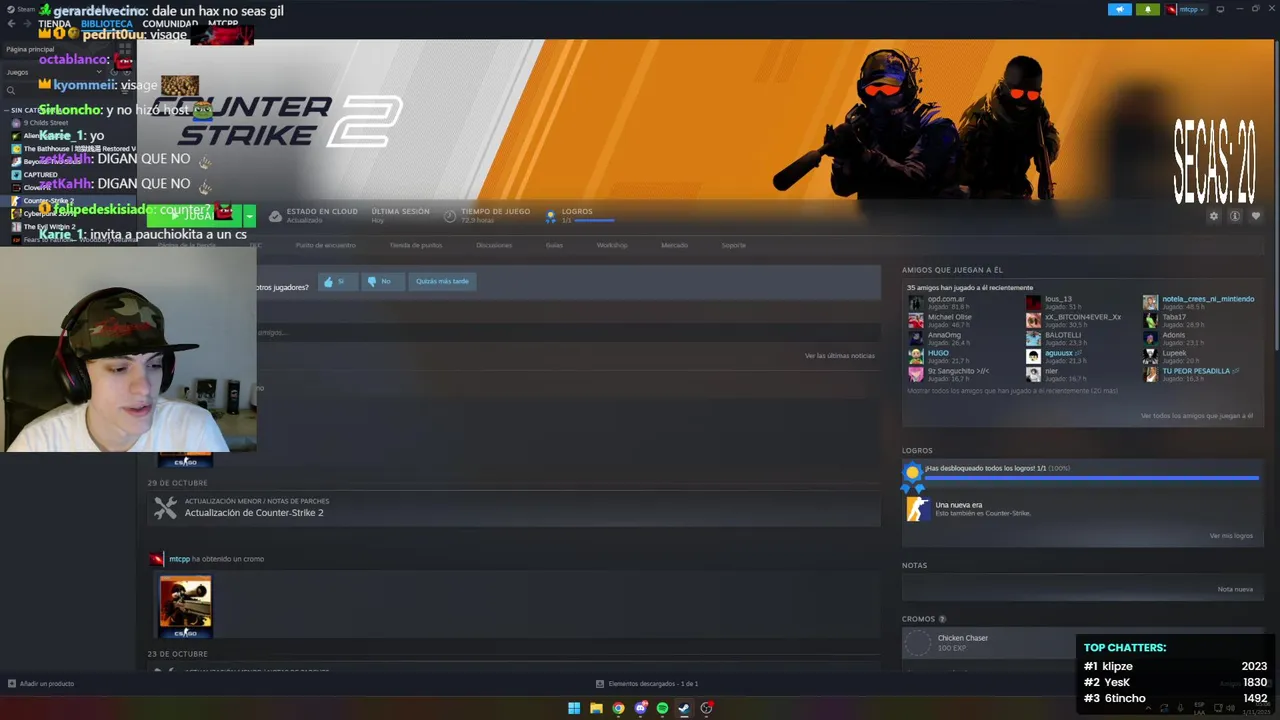
Task: Open Ver las últimas noticias link
Action: pos(840,356)
